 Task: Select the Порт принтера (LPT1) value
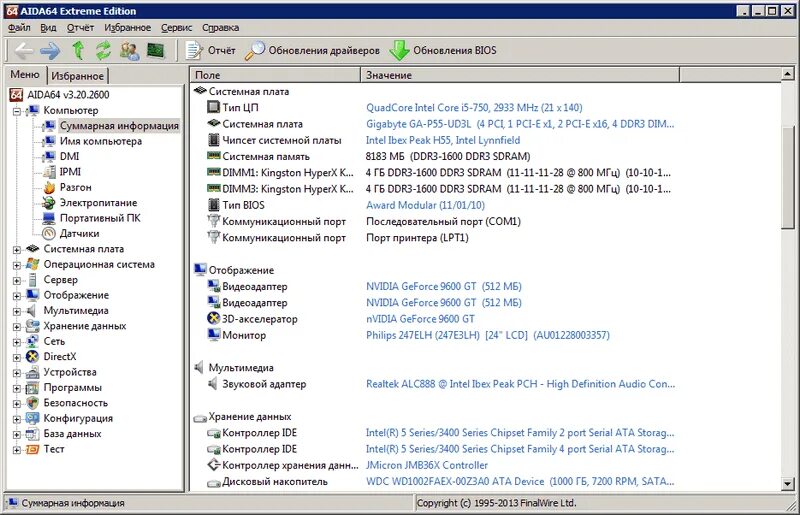(x=417, y=238)
